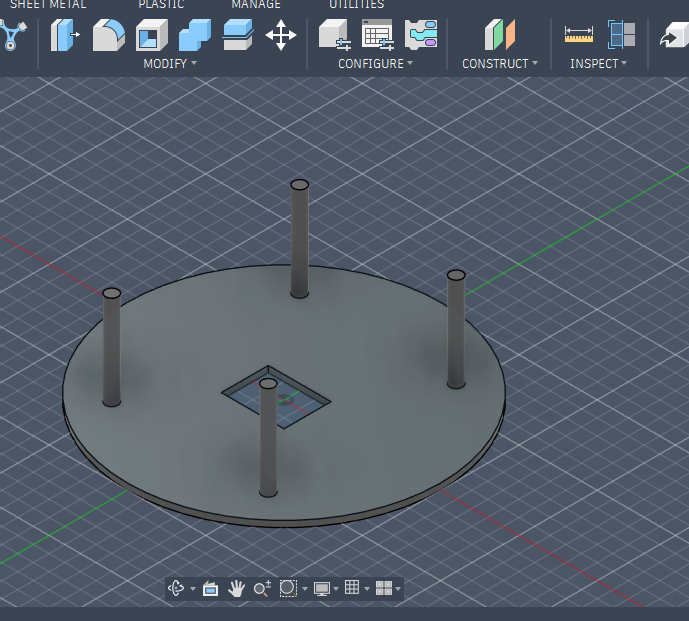The image size is (689, 621).
Task: Select the Fillet tool
Action: tap(109, 35)
